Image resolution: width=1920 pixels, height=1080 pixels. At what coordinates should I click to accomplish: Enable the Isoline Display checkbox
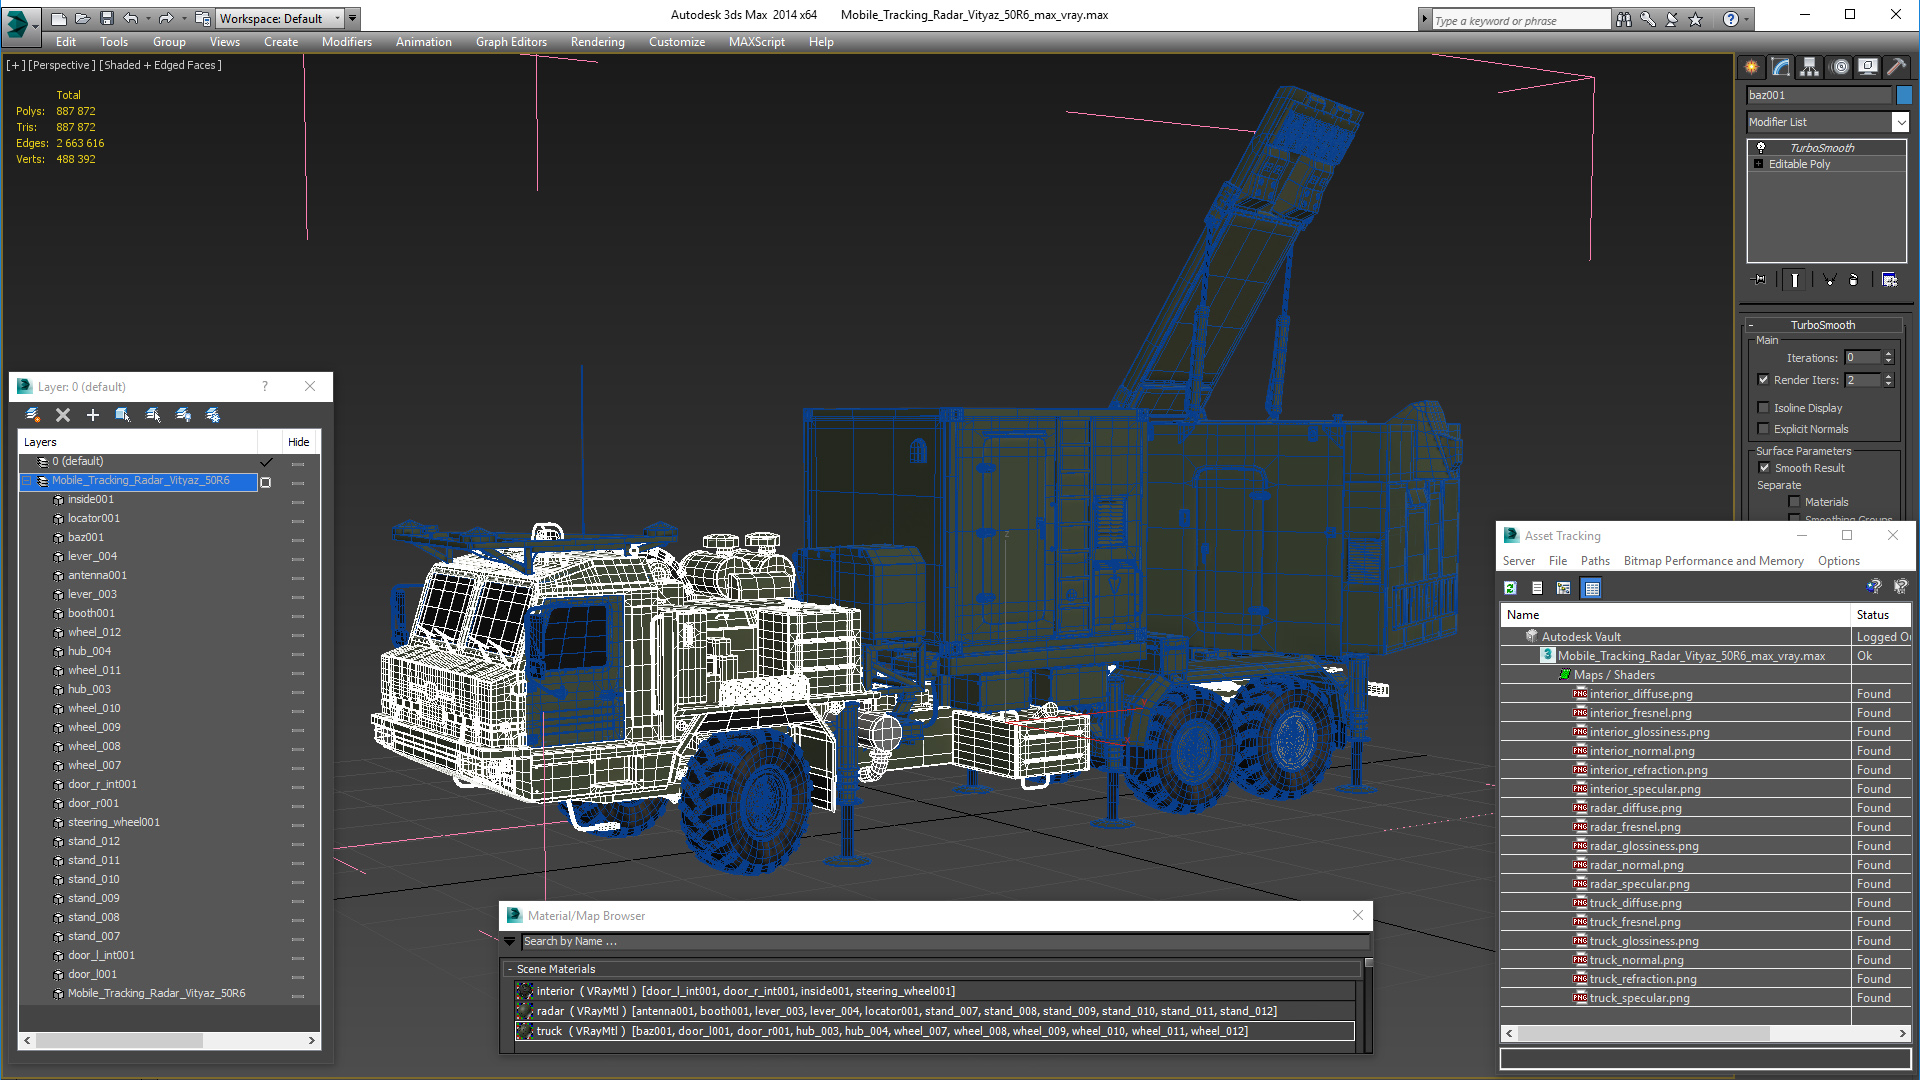coord(1764,408)
